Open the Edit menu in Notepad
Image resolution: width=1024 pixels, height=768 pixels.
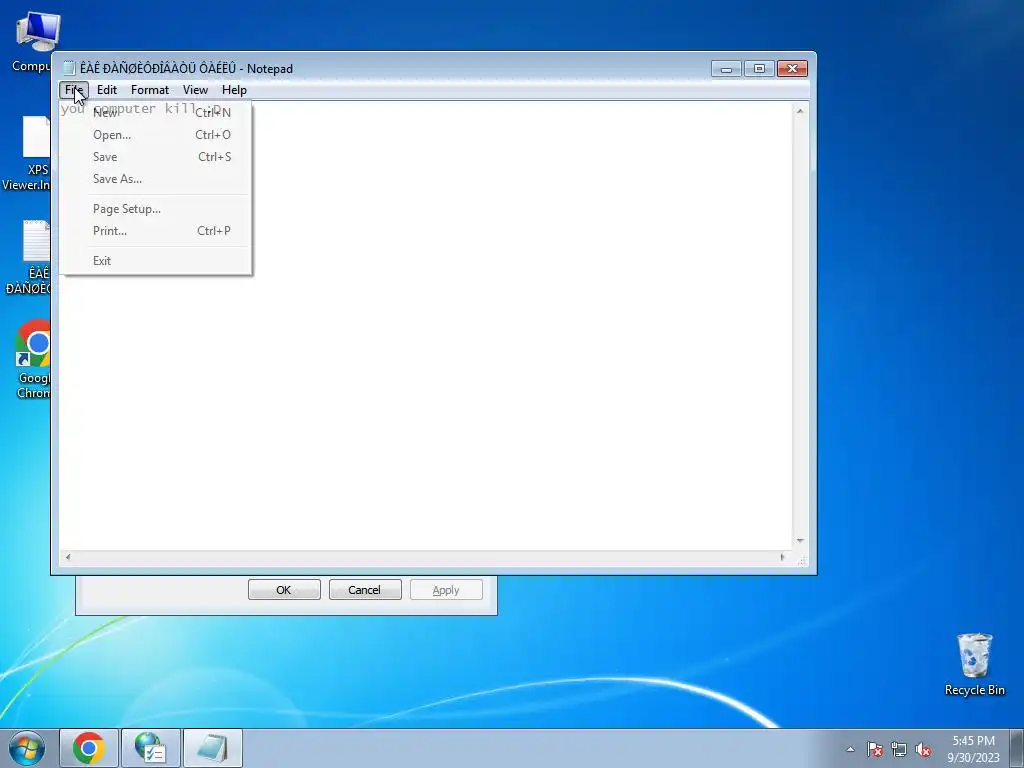coord(106,90)
